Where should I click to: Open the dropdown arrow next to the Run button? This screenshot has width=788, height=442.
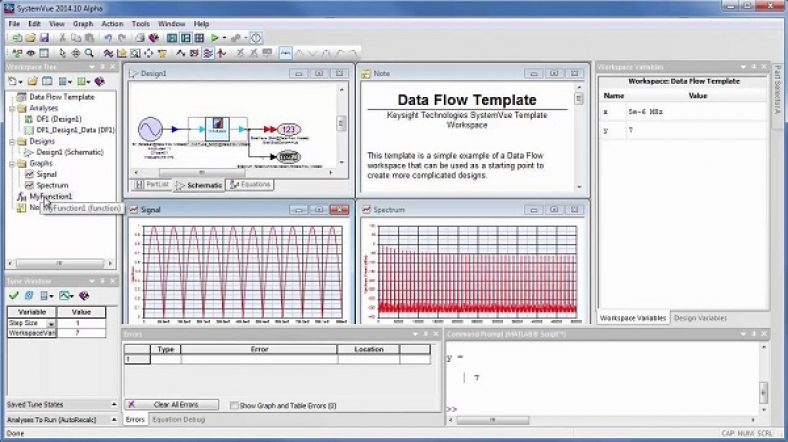click(224, 38)
